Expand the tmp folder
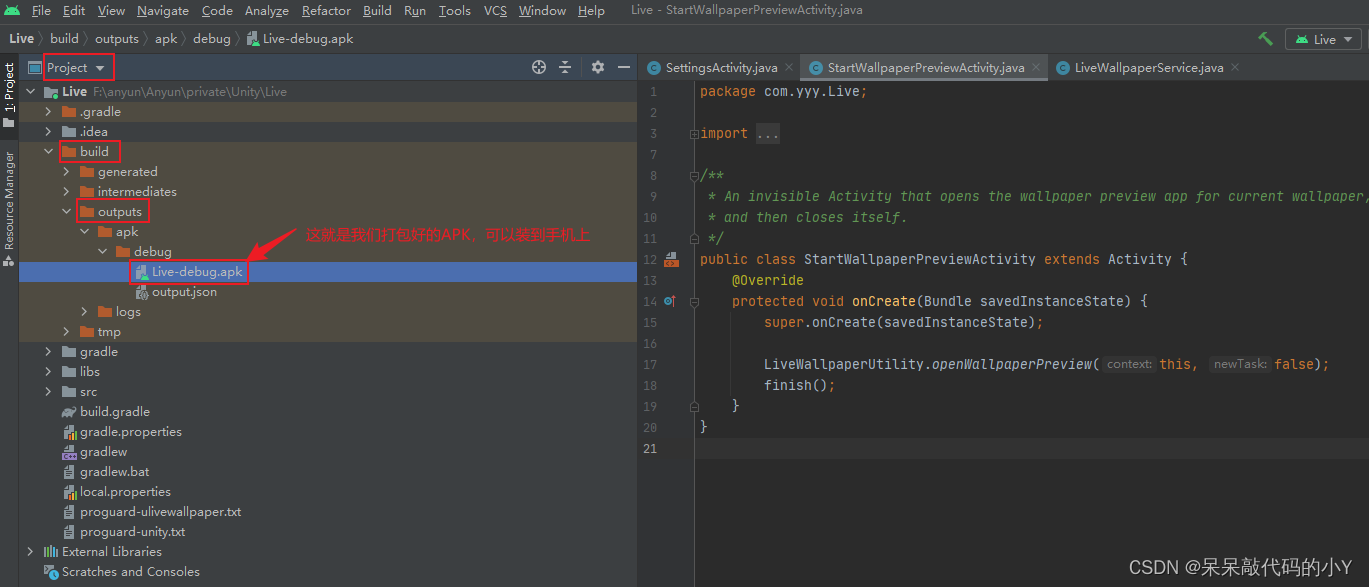 click(66, 332)
